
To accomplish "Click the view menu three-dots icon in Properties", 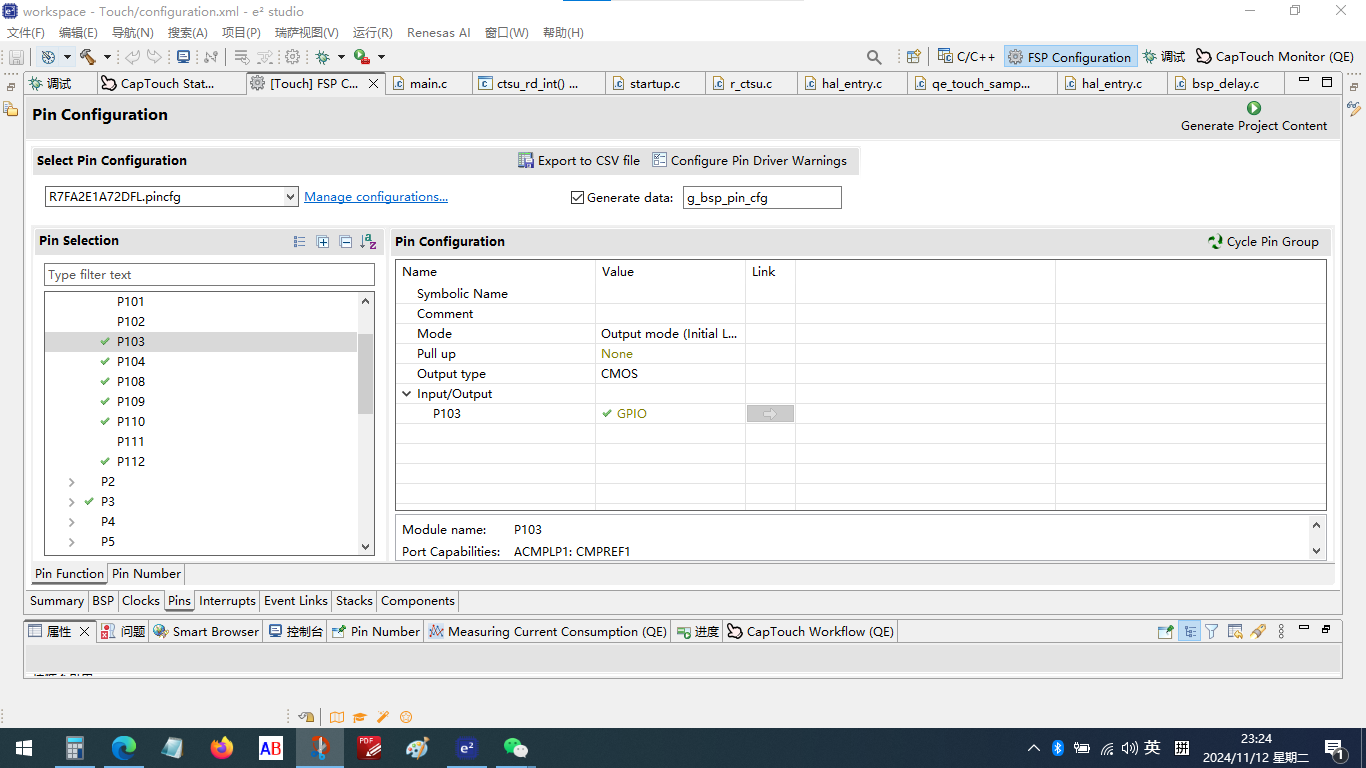I will tap(1282, 631).
